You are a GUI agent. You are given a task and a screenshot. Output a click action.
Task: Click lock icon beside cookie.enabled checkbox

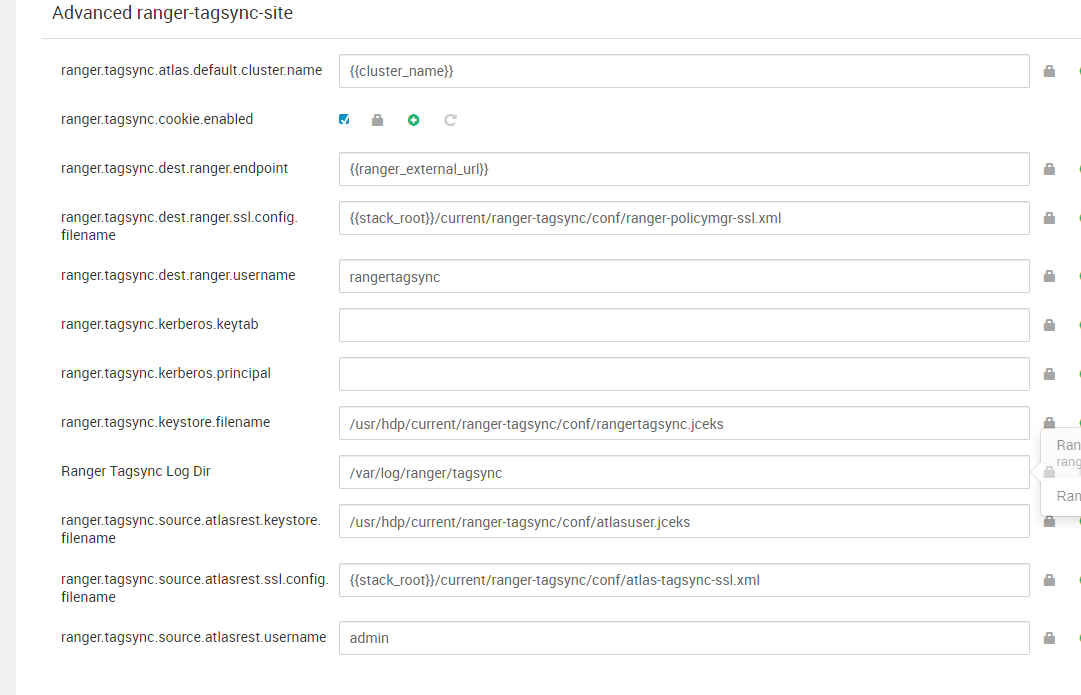click(x=377, y=120)
